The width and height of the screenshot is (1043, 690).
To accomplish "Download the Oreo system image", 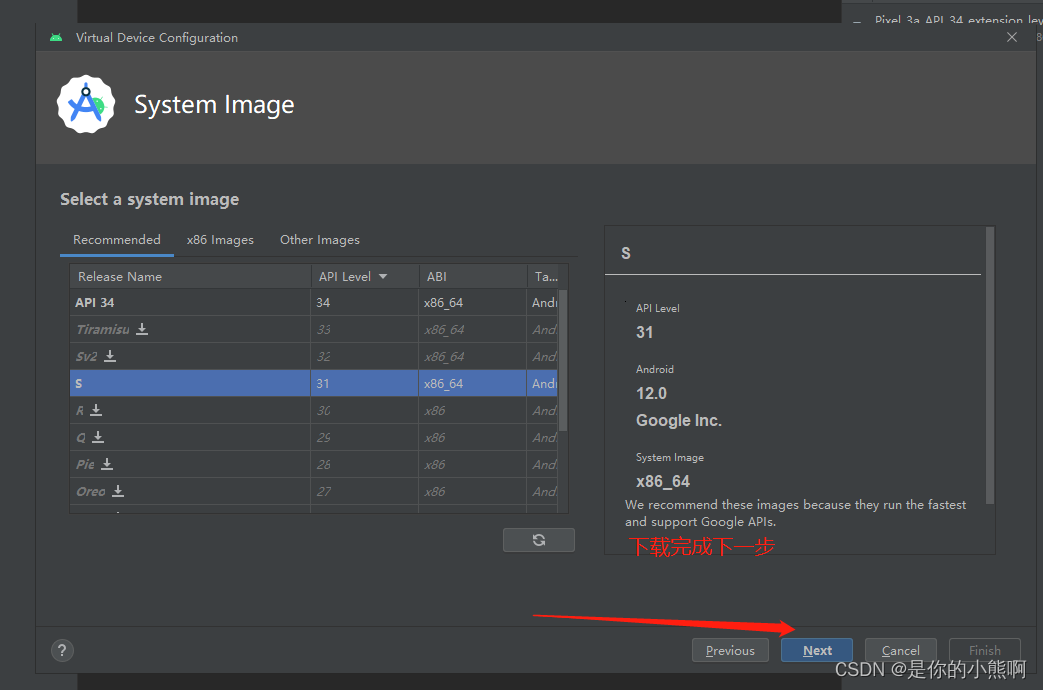I will coord(118,491).
